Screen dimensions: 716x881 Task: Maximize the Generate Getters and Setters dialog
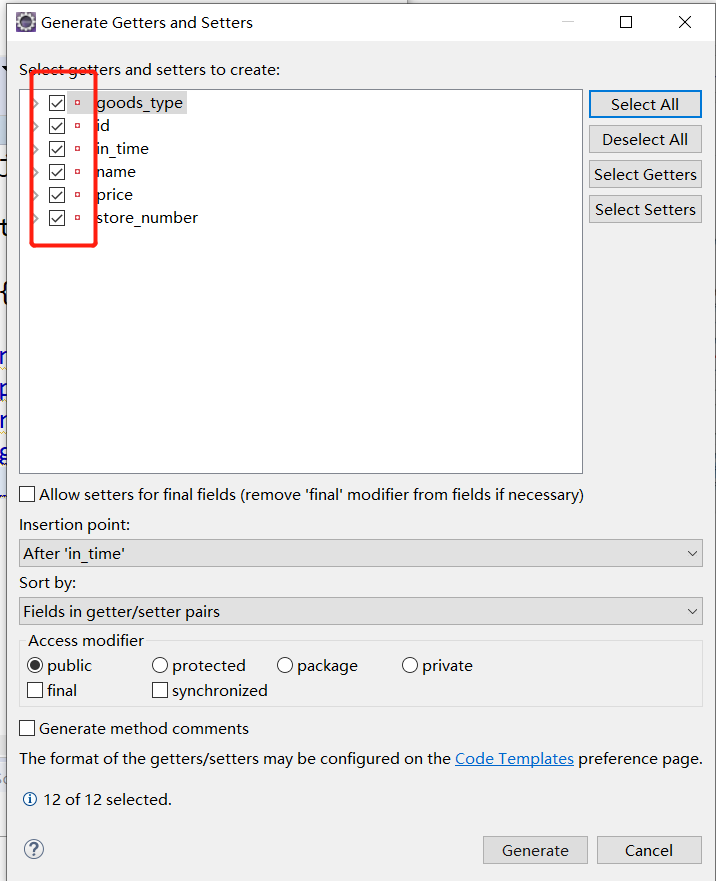click(x=626, y=22)
